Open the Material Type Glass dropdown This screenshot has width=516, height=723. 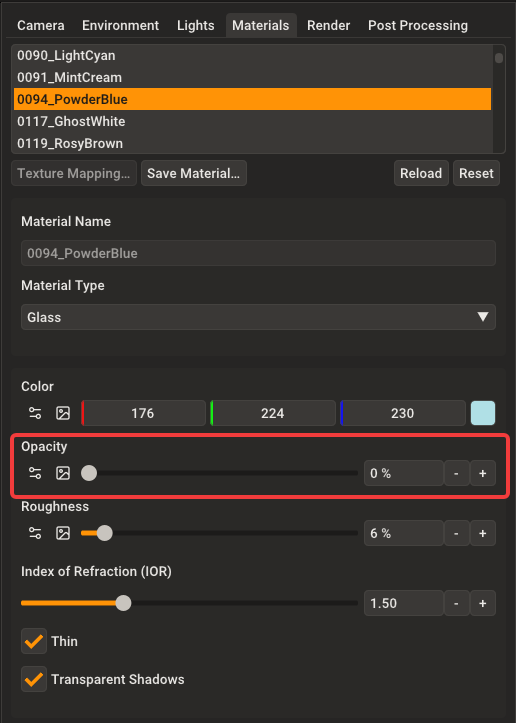(258, 317)
